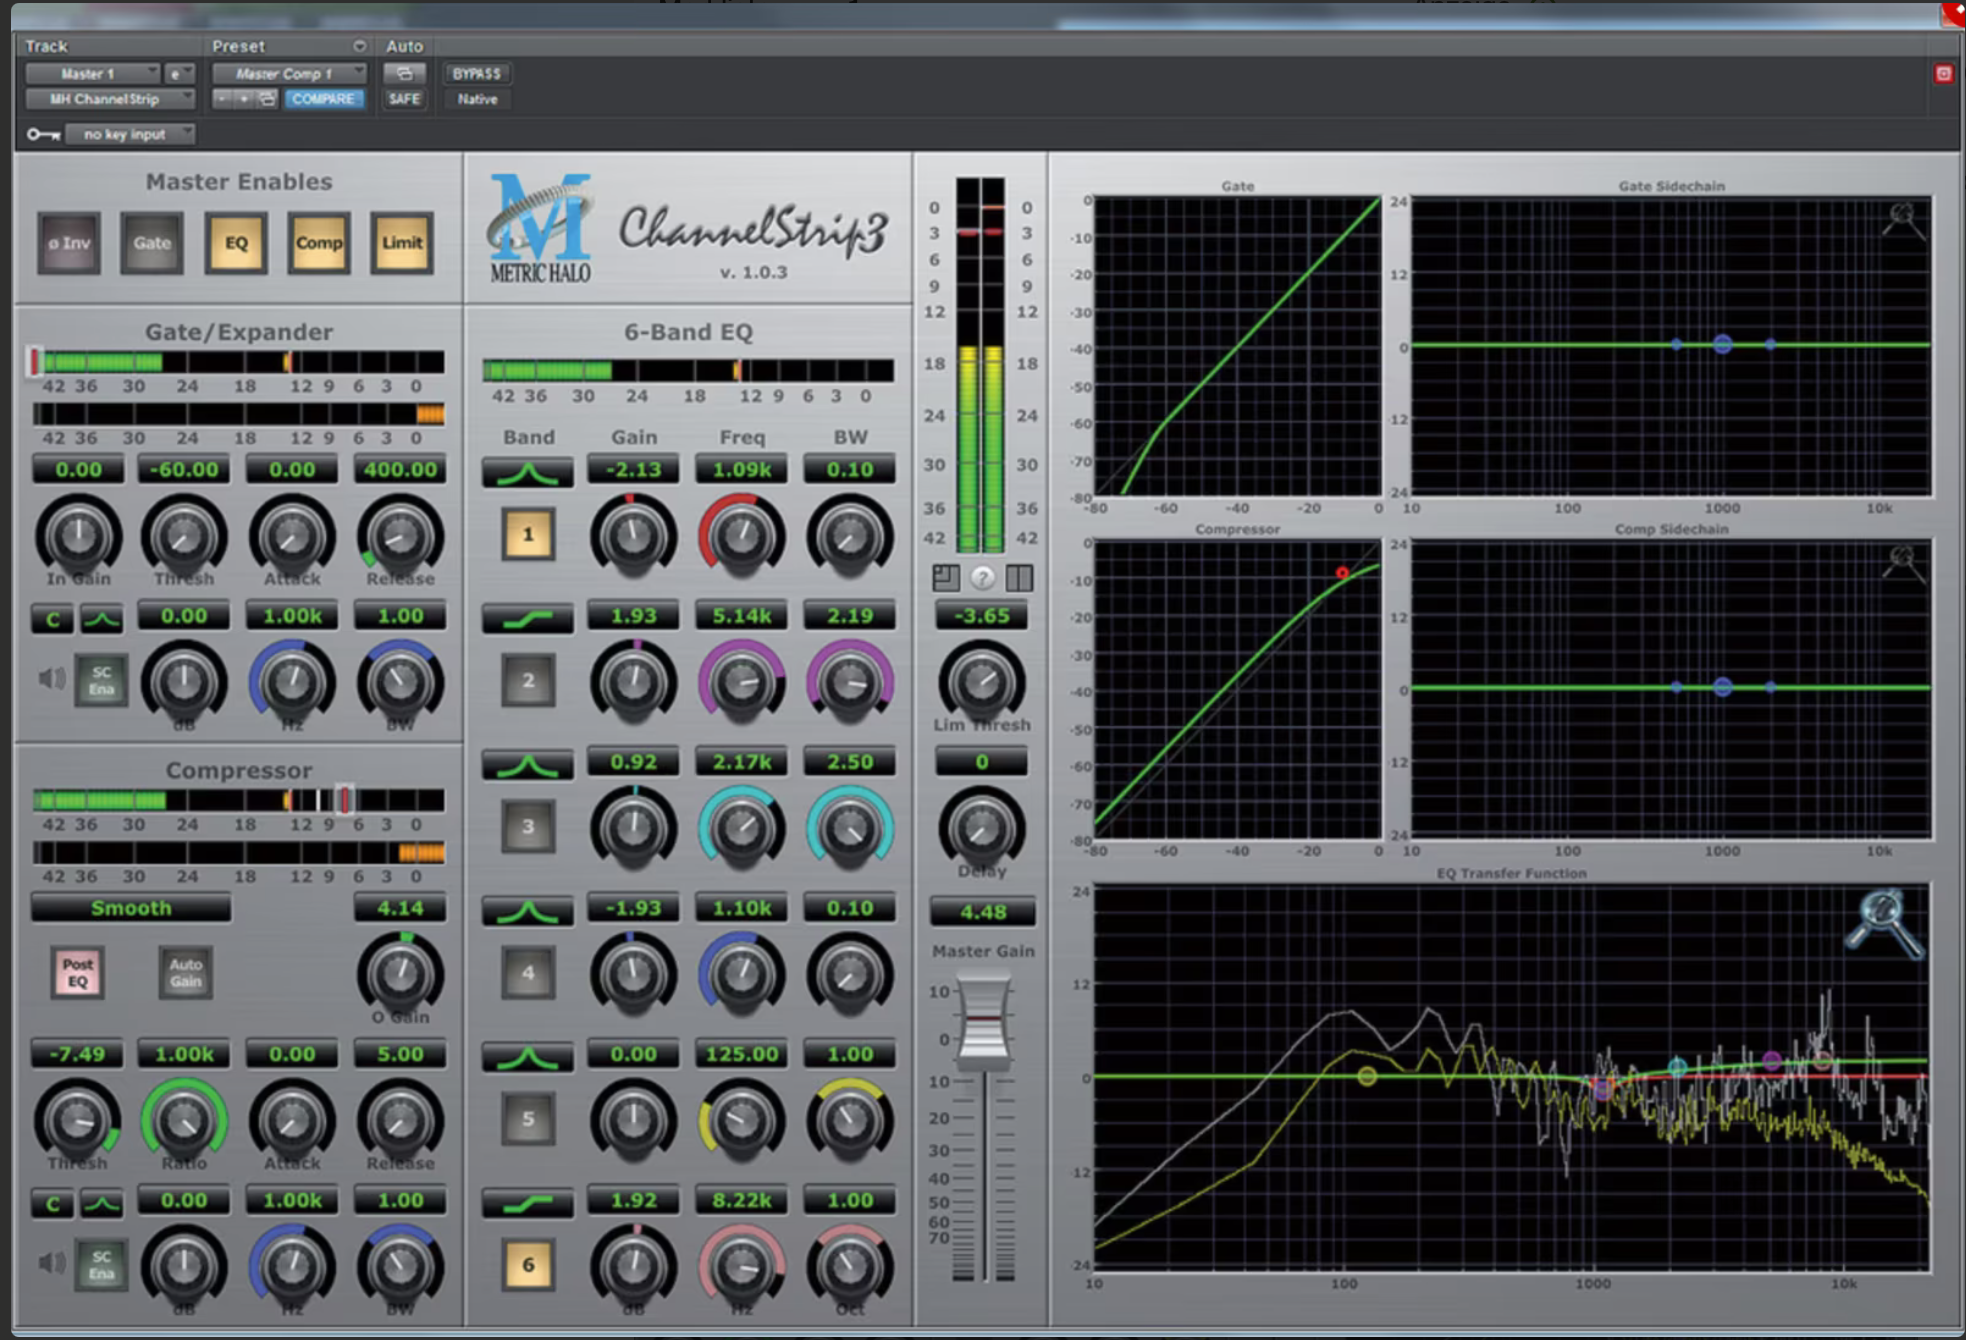Click the help question mark icon

[982, 577]
